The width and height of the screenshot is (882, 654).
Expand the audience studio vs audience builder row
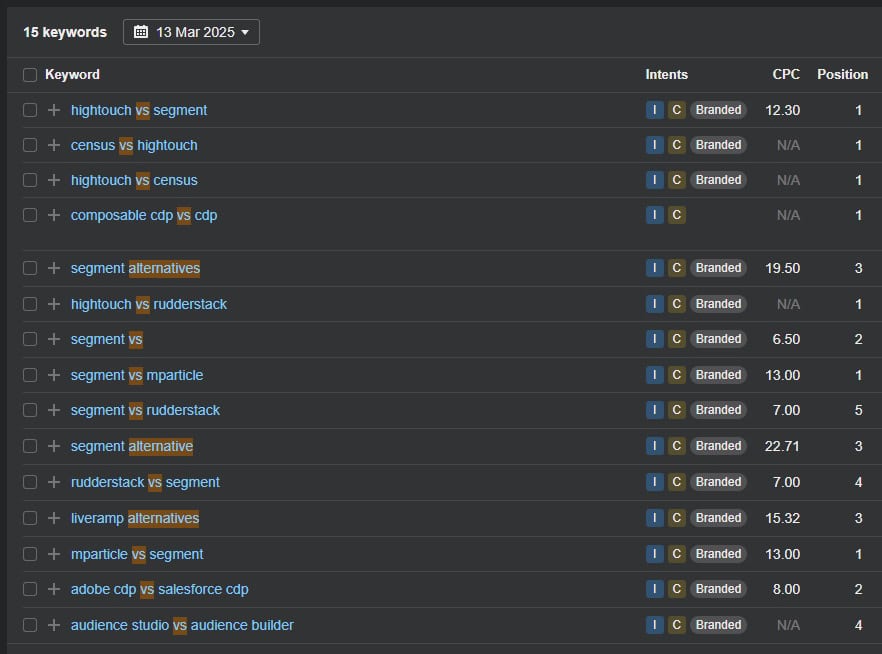pos(54,625)
